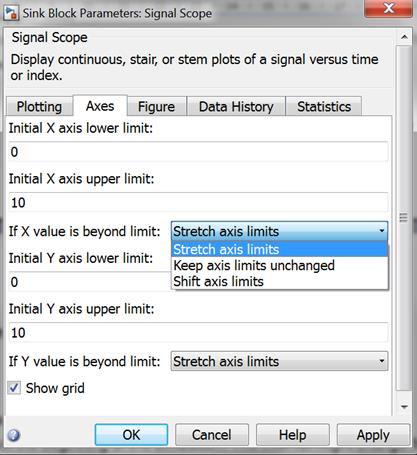Go to the Data History tab
The height and width of the screenshot is (455, 417).
point(236,107)
